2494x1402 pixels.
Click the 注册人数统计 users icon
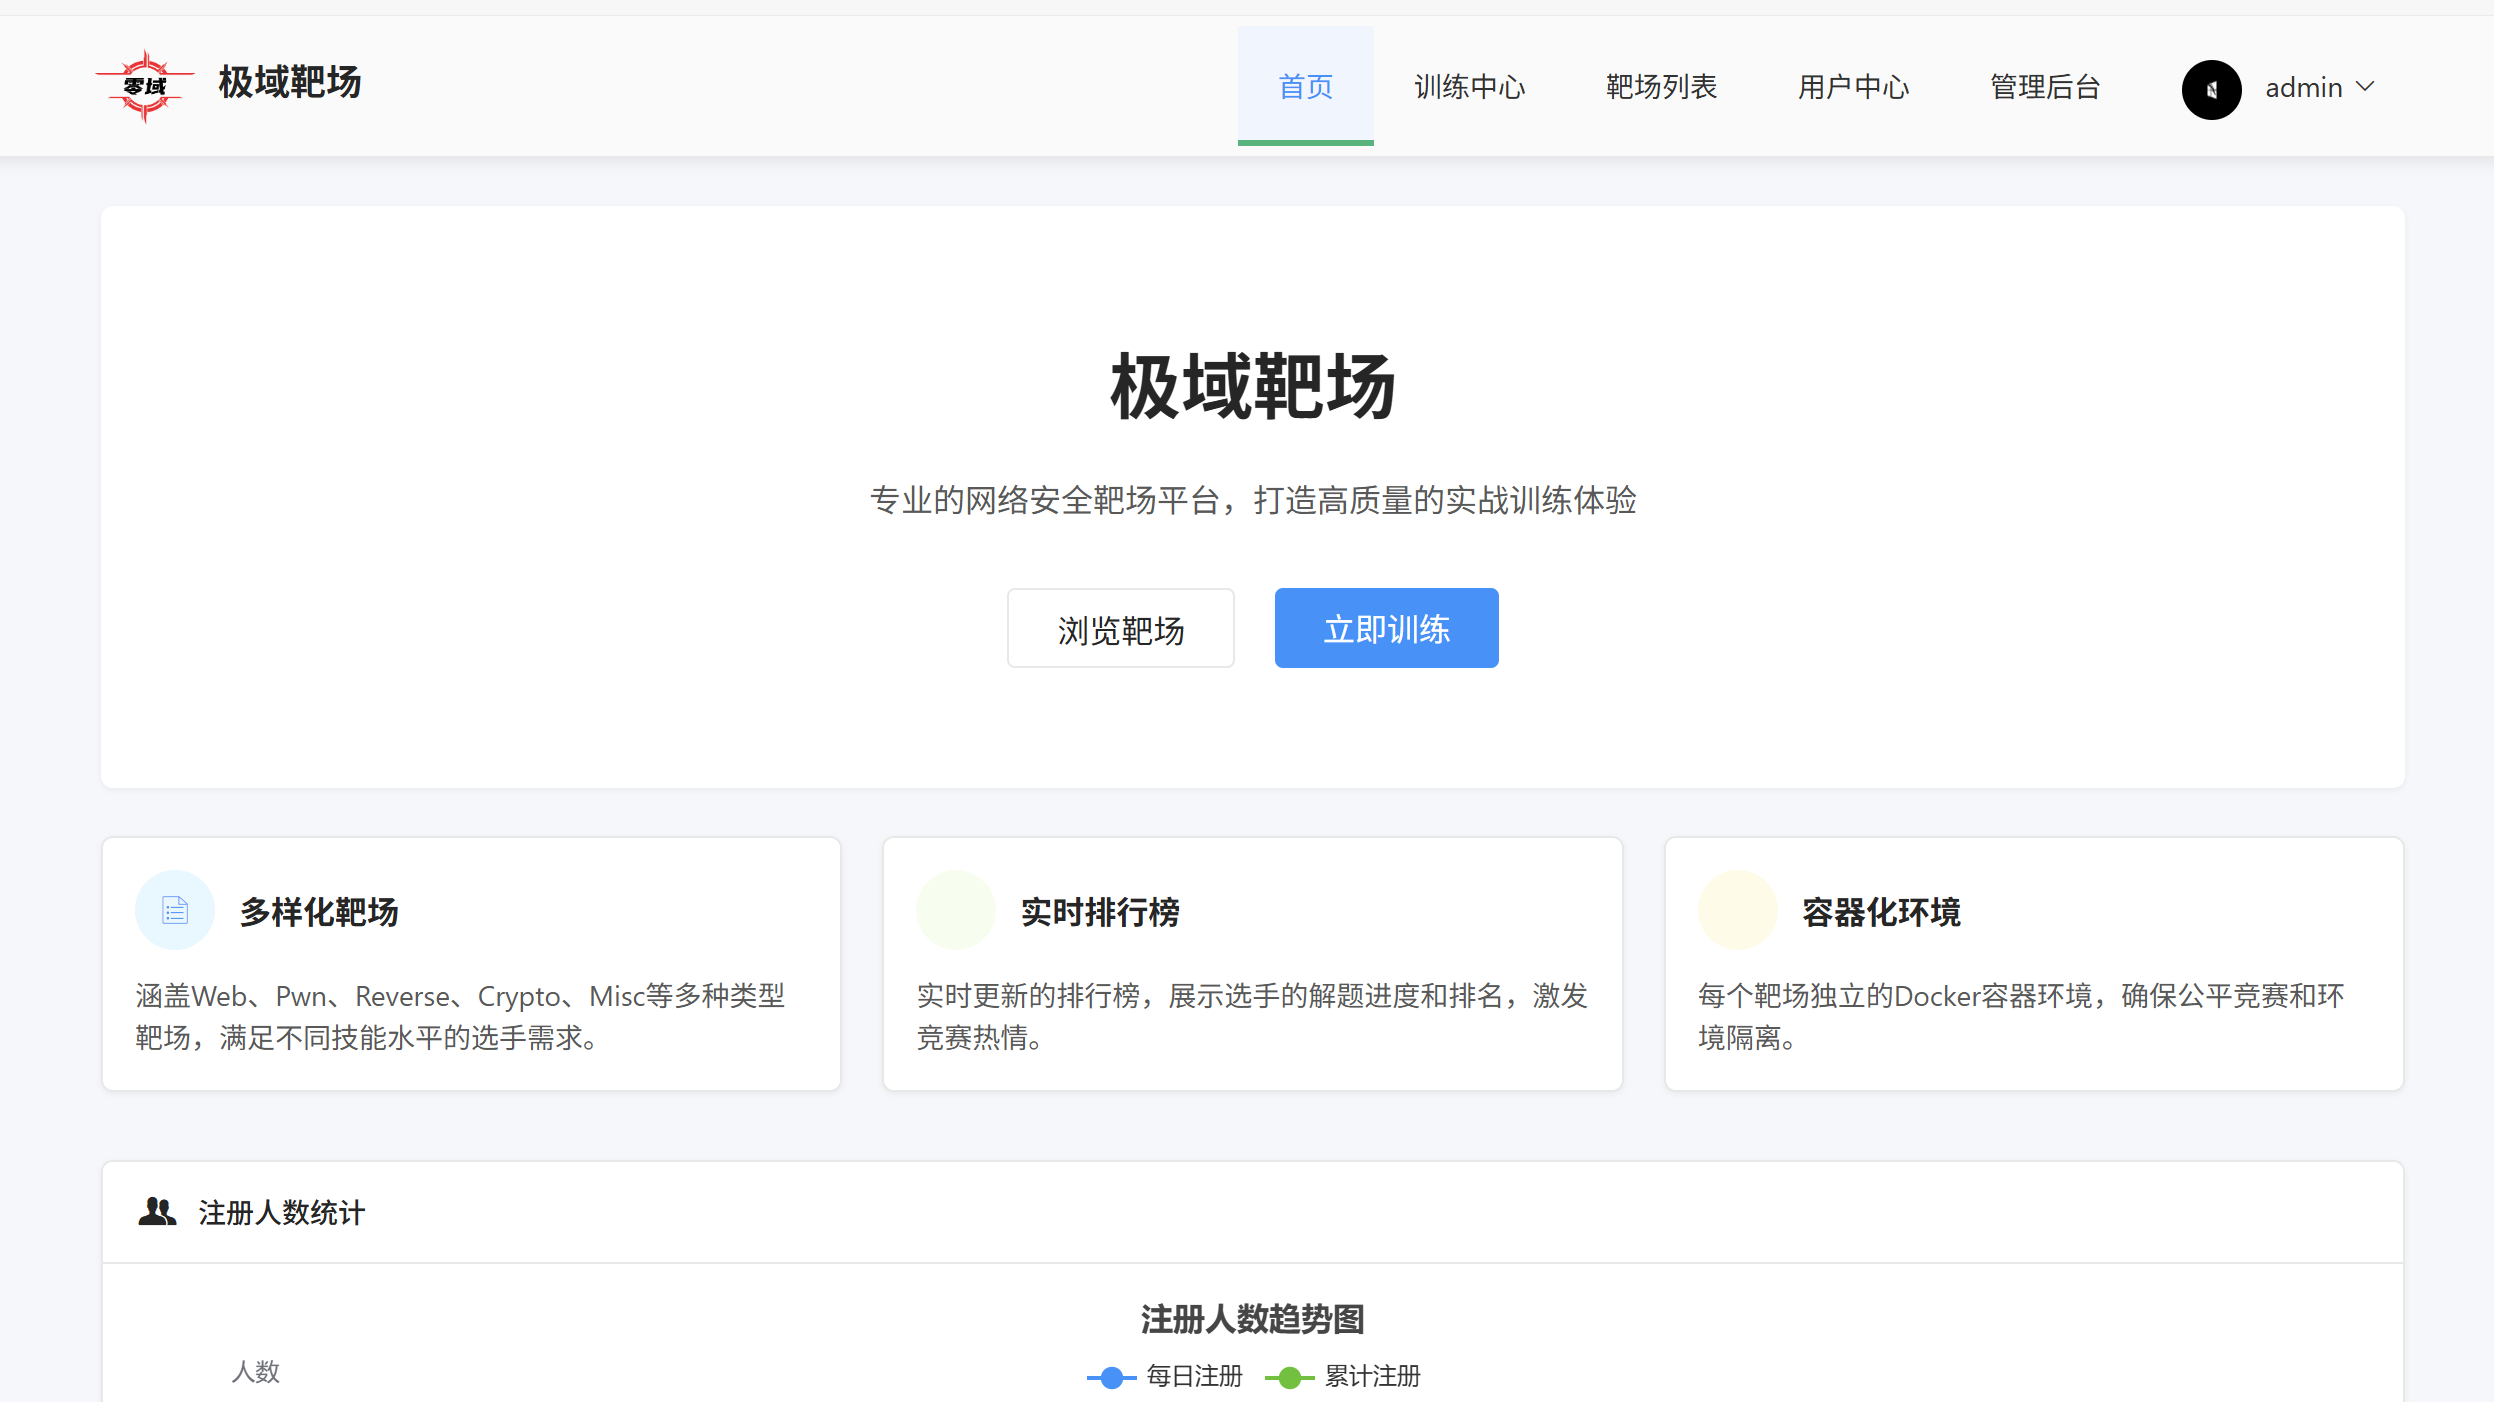click(157, 1212)
